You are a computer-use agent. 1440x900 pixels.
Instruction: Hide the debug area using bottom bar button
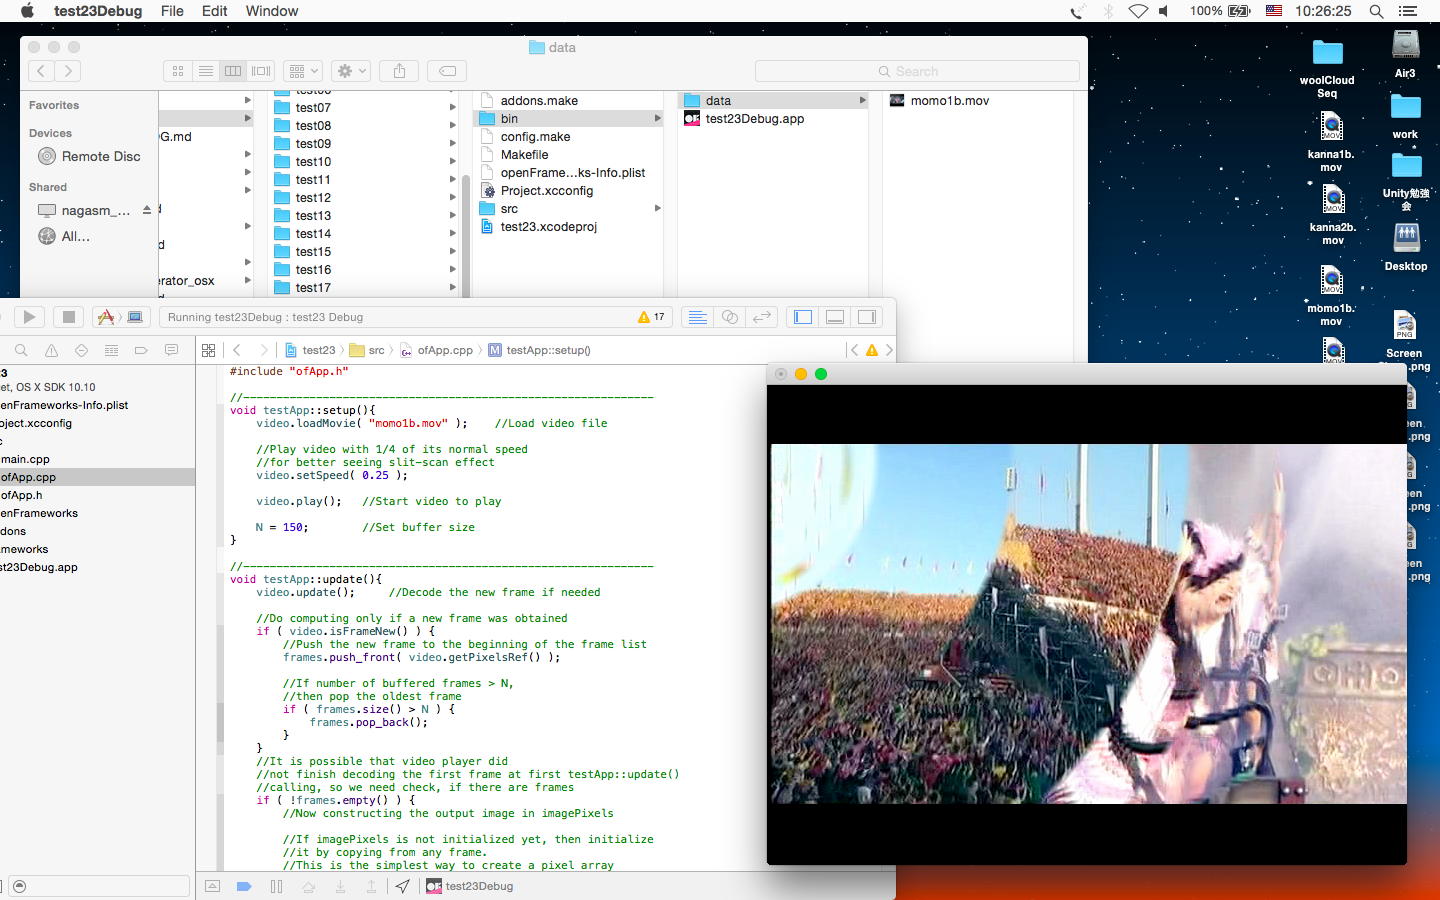[x=212, y=886]
